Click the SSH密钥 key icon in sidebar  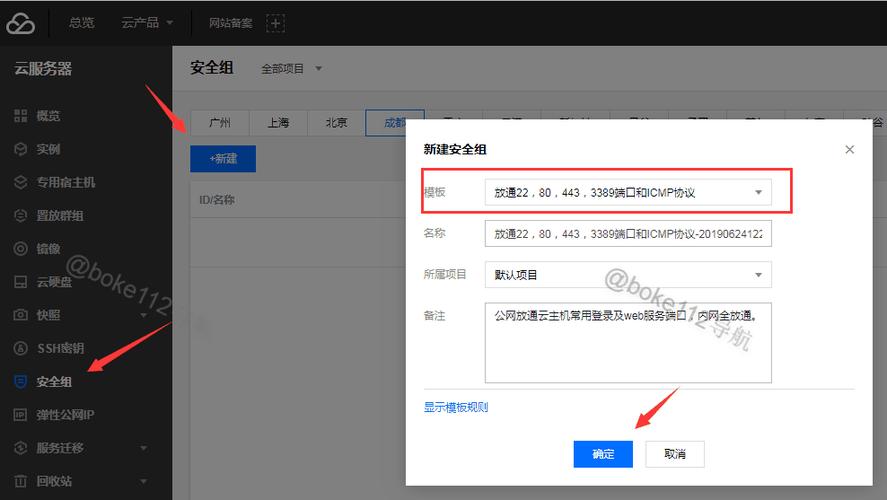coord(20,348)
